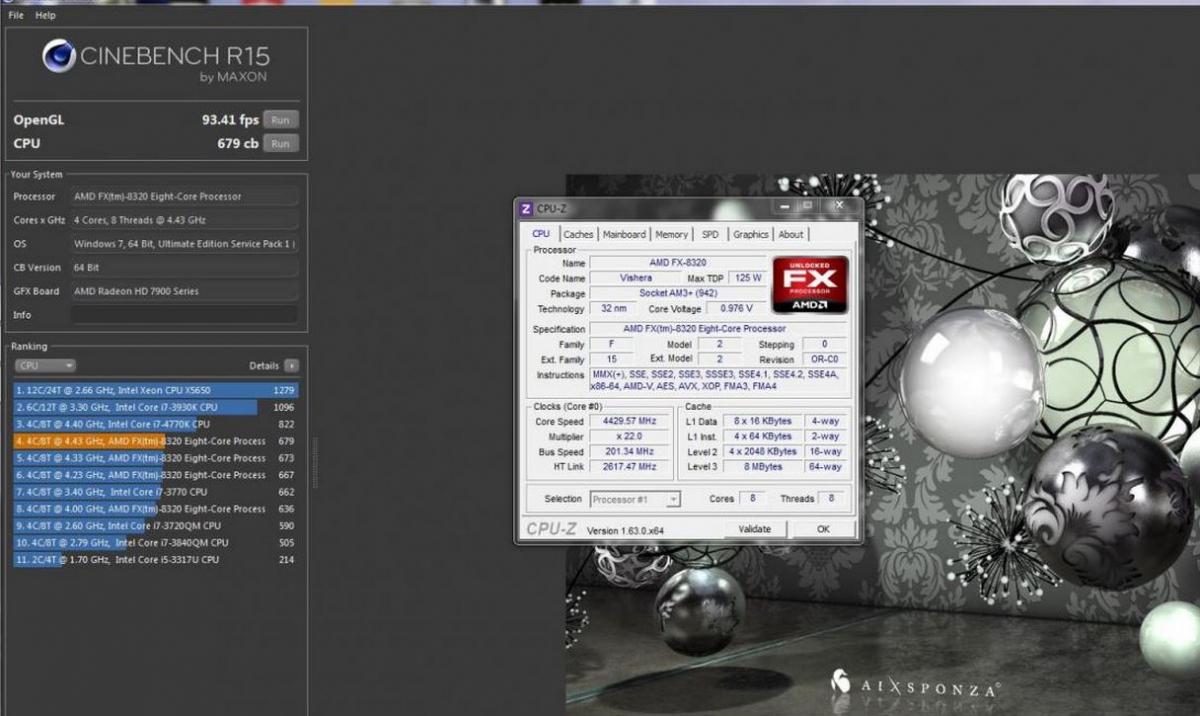Click the Threads count field in CPU-Z

[x=832, y=499]
